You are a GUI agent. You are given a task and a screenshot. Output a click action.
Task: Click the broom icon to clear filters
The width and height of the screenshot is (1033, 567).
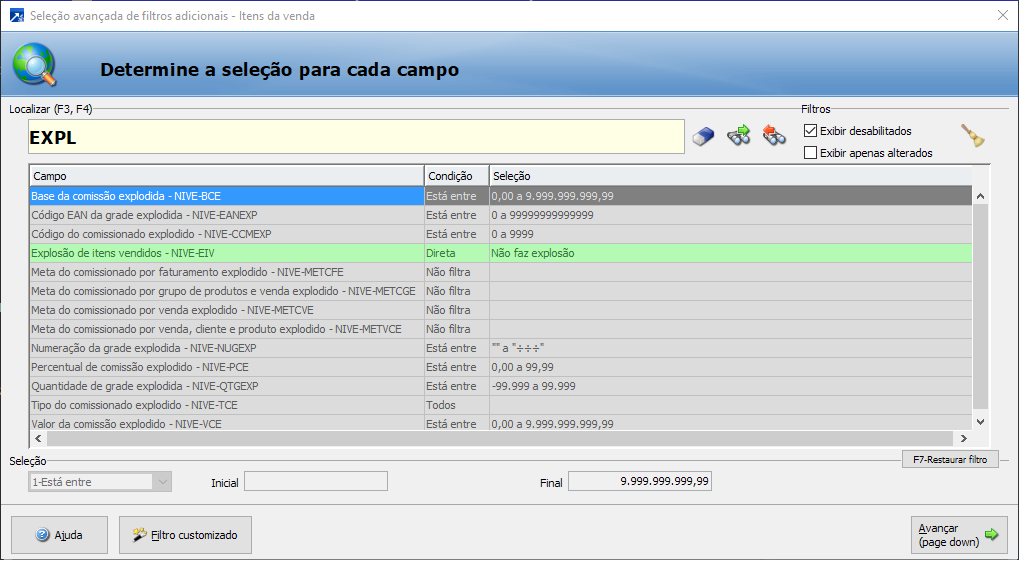point(972,135)
